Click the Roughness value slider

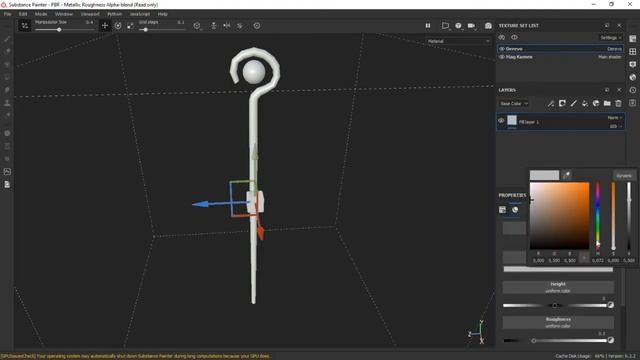[555, 340]
